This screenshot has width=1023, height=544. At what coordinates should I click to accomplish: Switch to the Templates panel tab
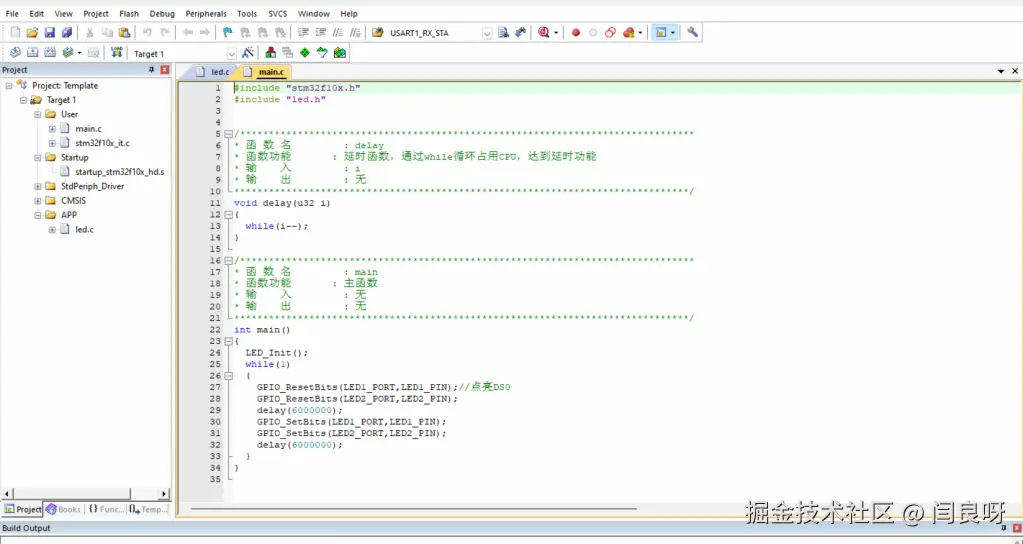coord(148,509)
